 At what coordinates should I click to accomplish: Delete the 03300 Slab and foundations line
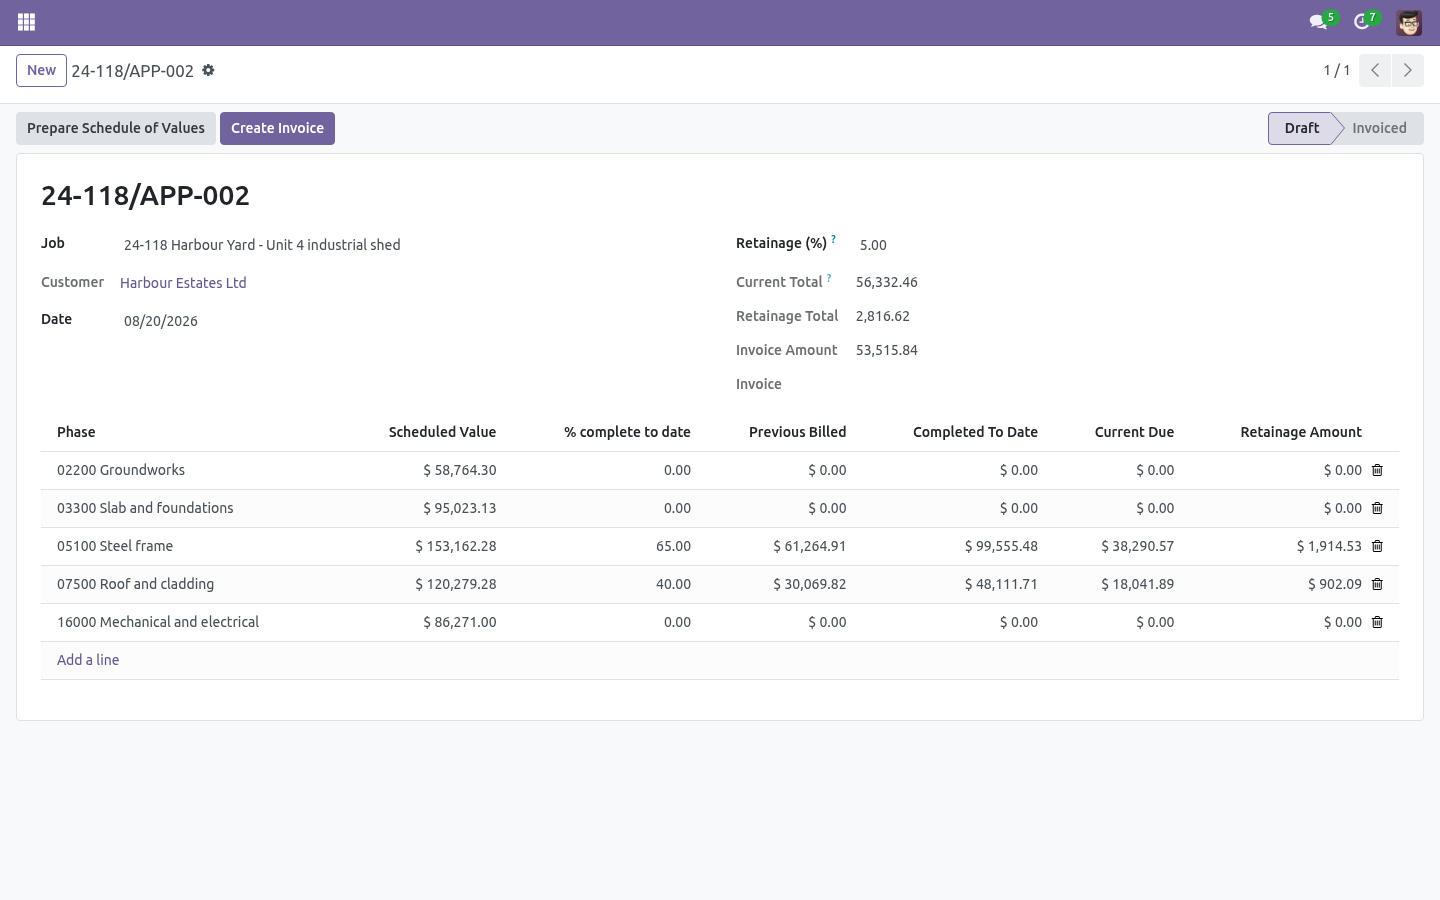click(x=1377, y=508)
